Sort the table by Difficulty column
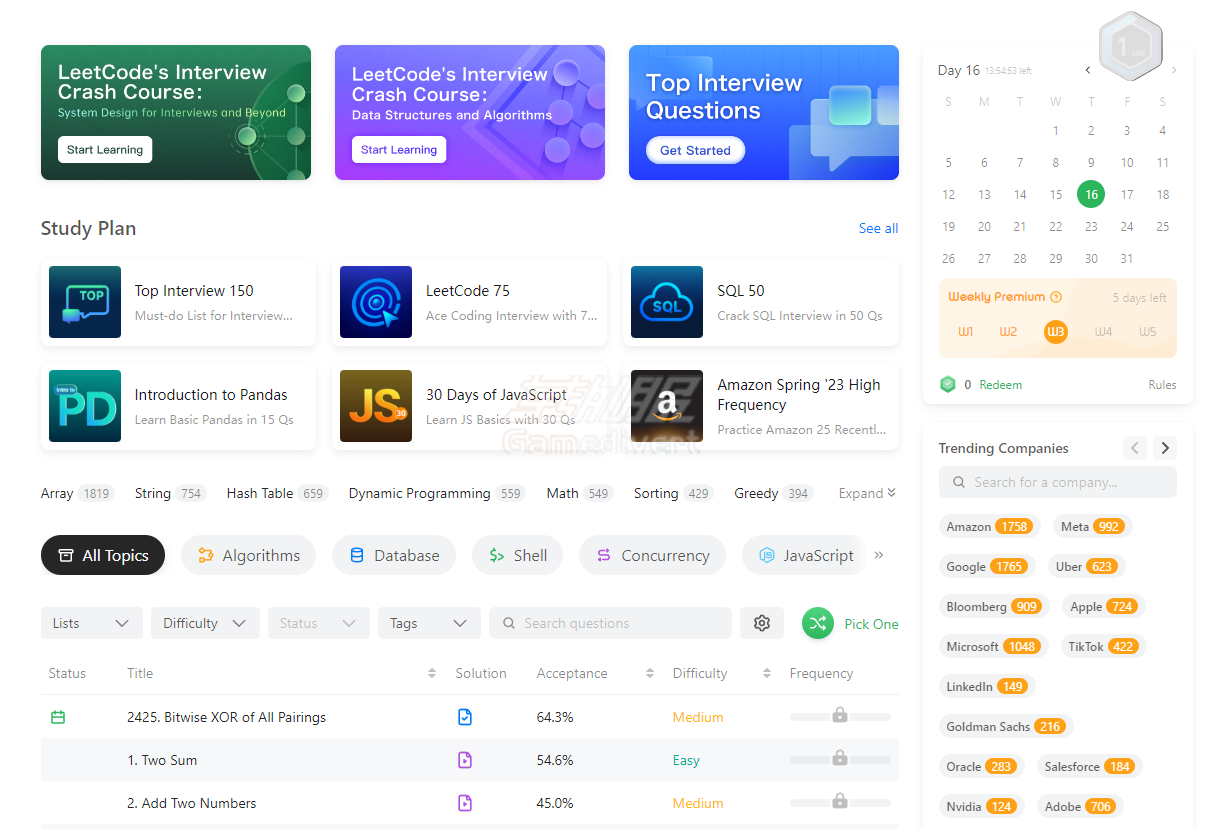1205x829 pixels. [767, 673]
